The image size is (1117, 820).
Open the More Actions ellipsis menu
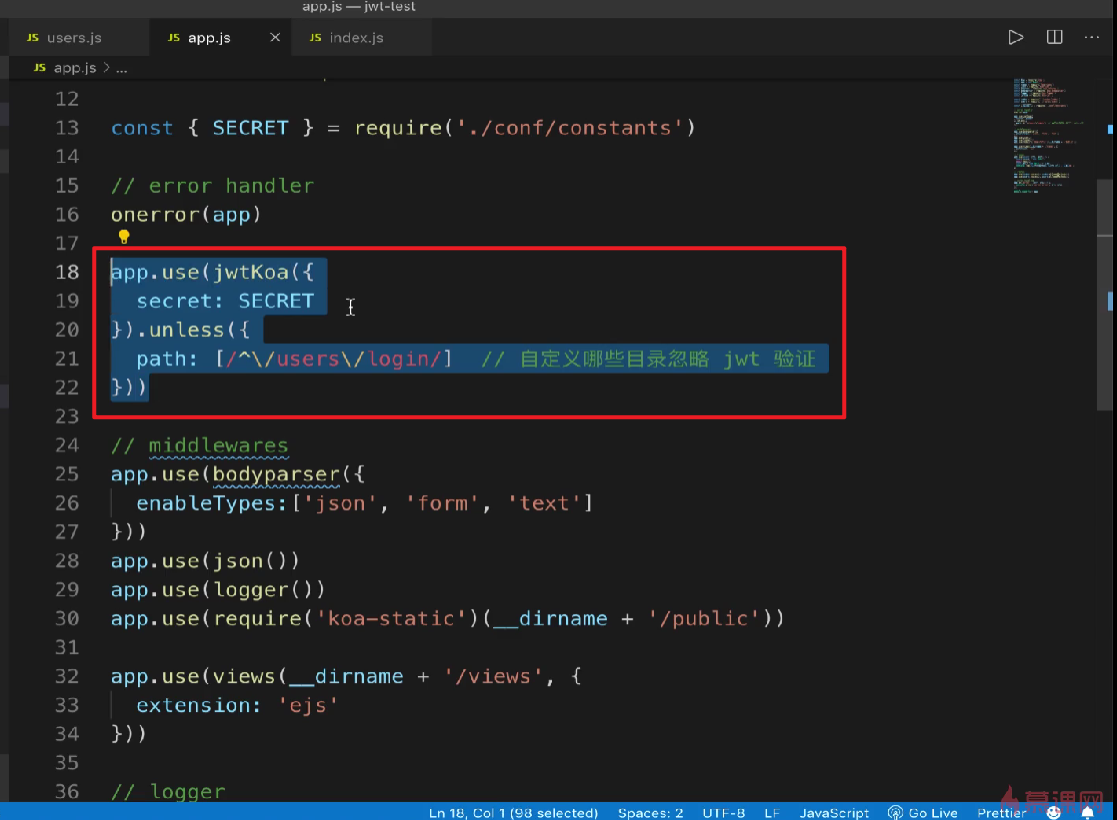[x=1092, y=37]
